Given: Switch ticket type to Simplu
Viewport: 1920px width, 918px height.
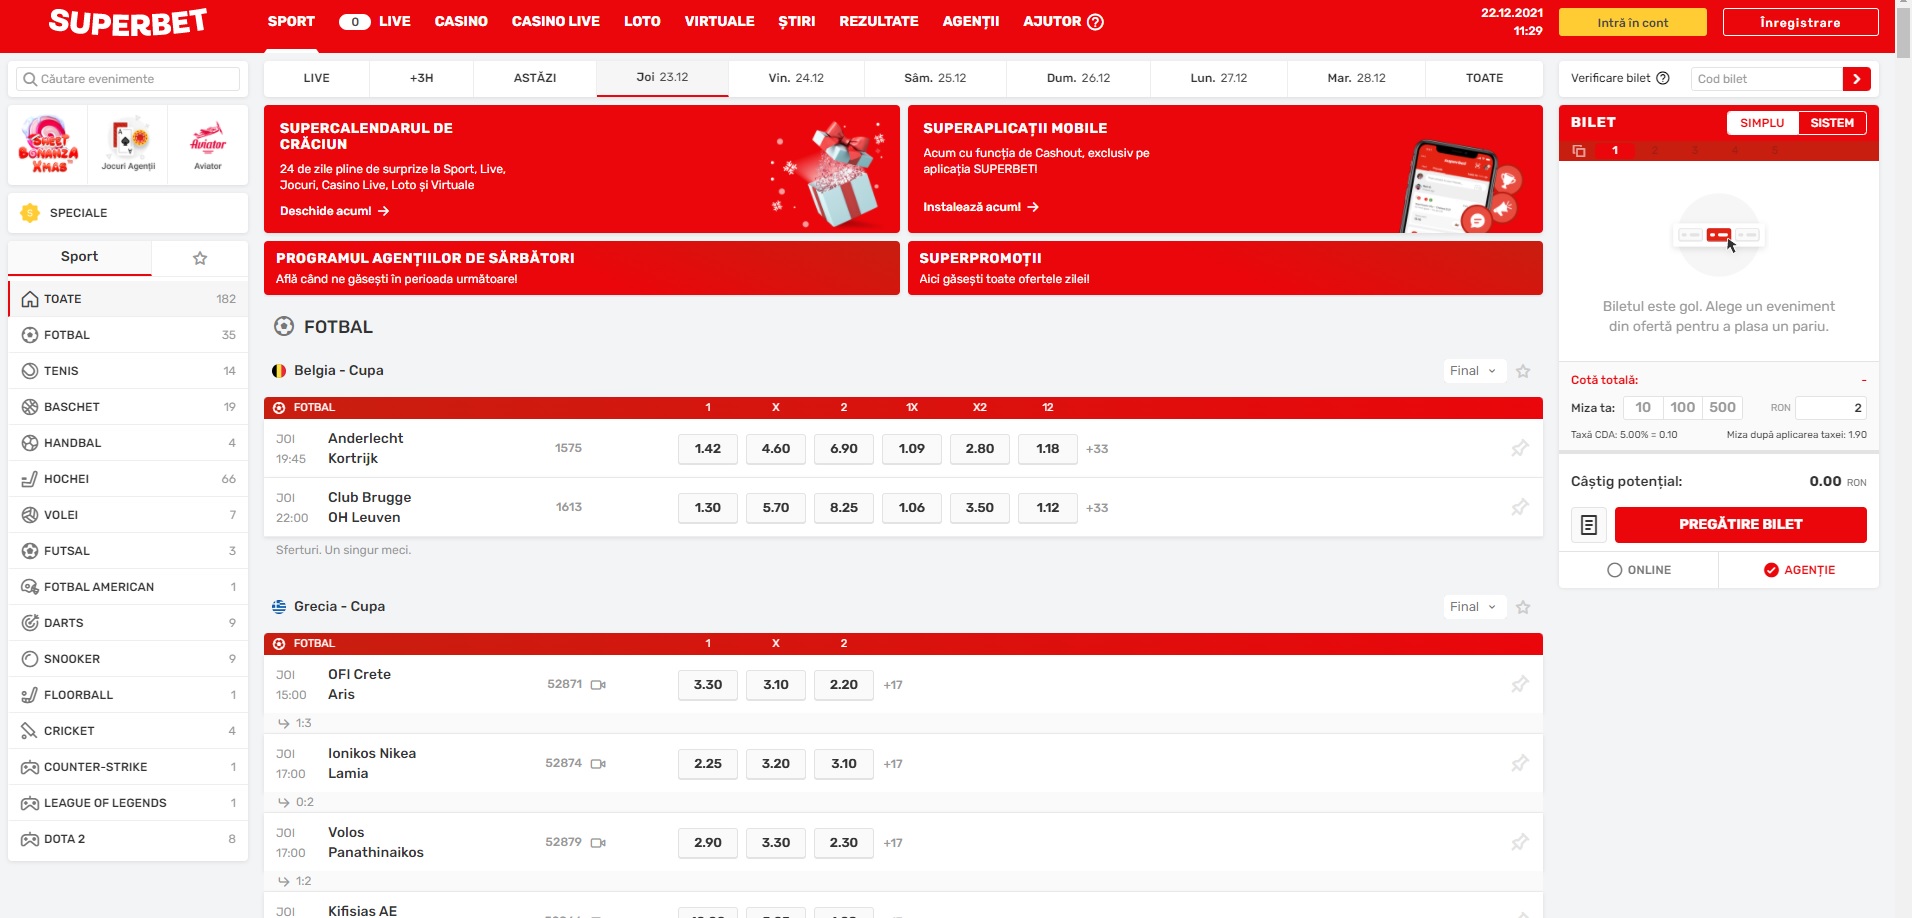Looking at the screenshot, I should [1762, 123].
